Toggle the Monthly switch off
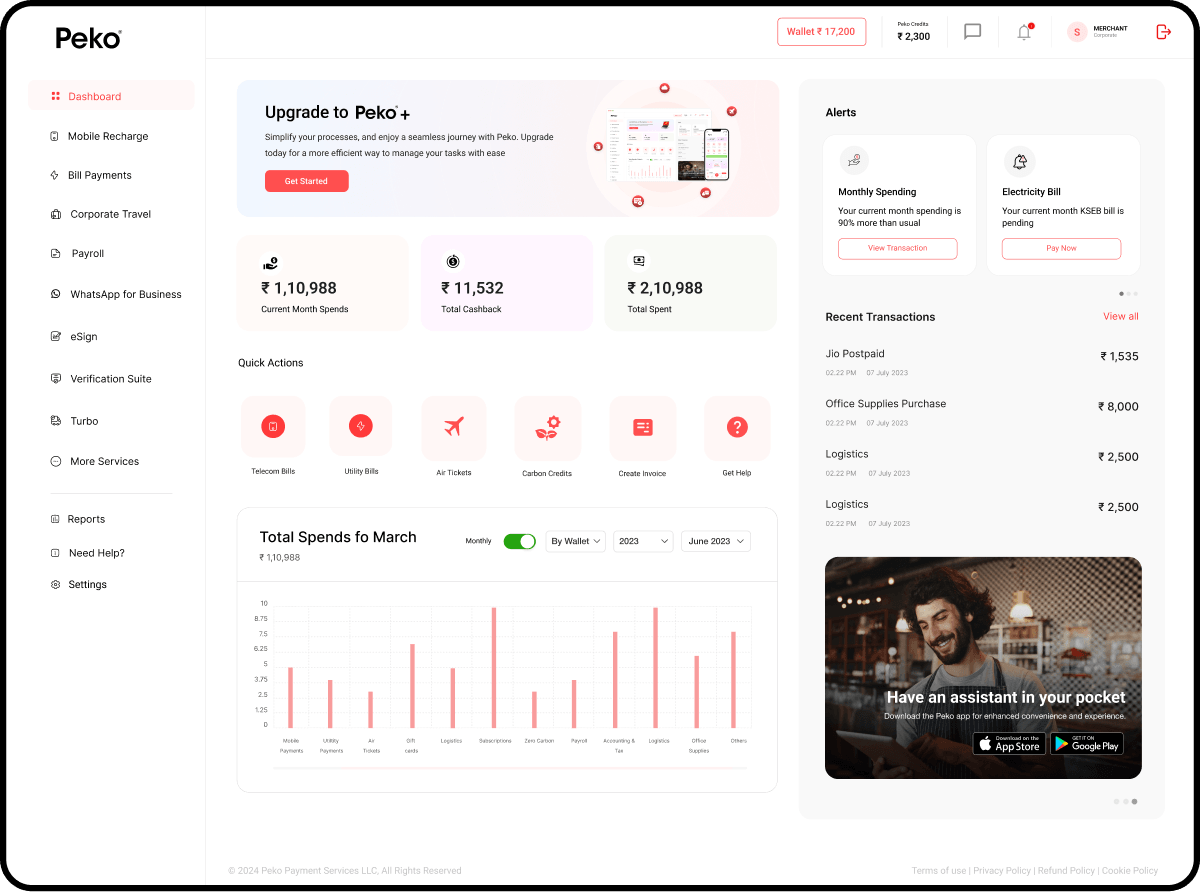 coord(519,541)
